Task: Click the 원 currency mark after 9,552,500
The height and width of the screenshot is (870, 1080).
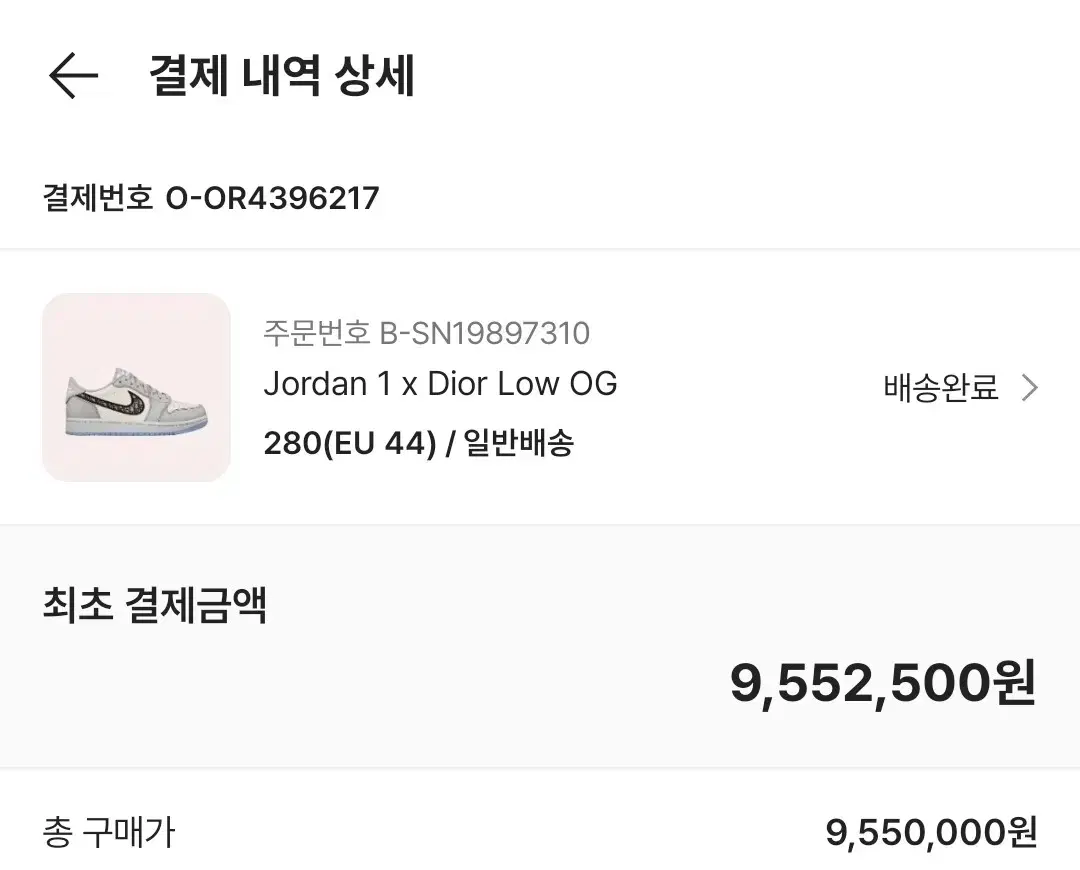Action: 1014,684
